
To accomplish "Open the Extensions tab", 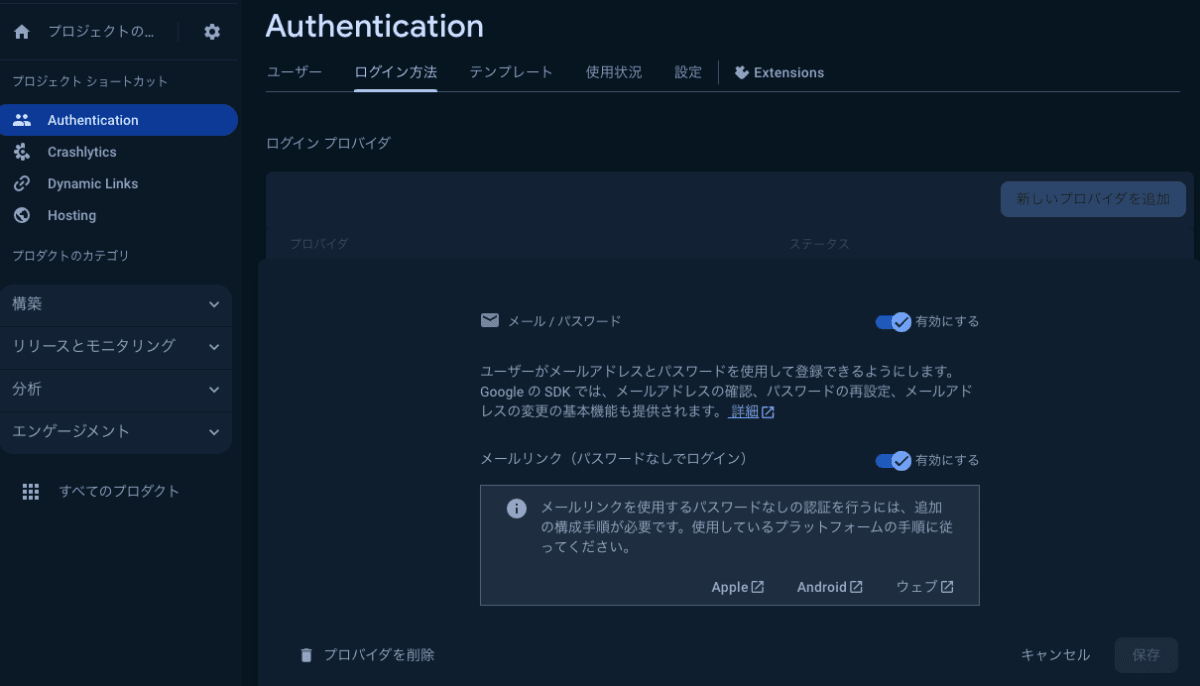I will tap(779, 72).
